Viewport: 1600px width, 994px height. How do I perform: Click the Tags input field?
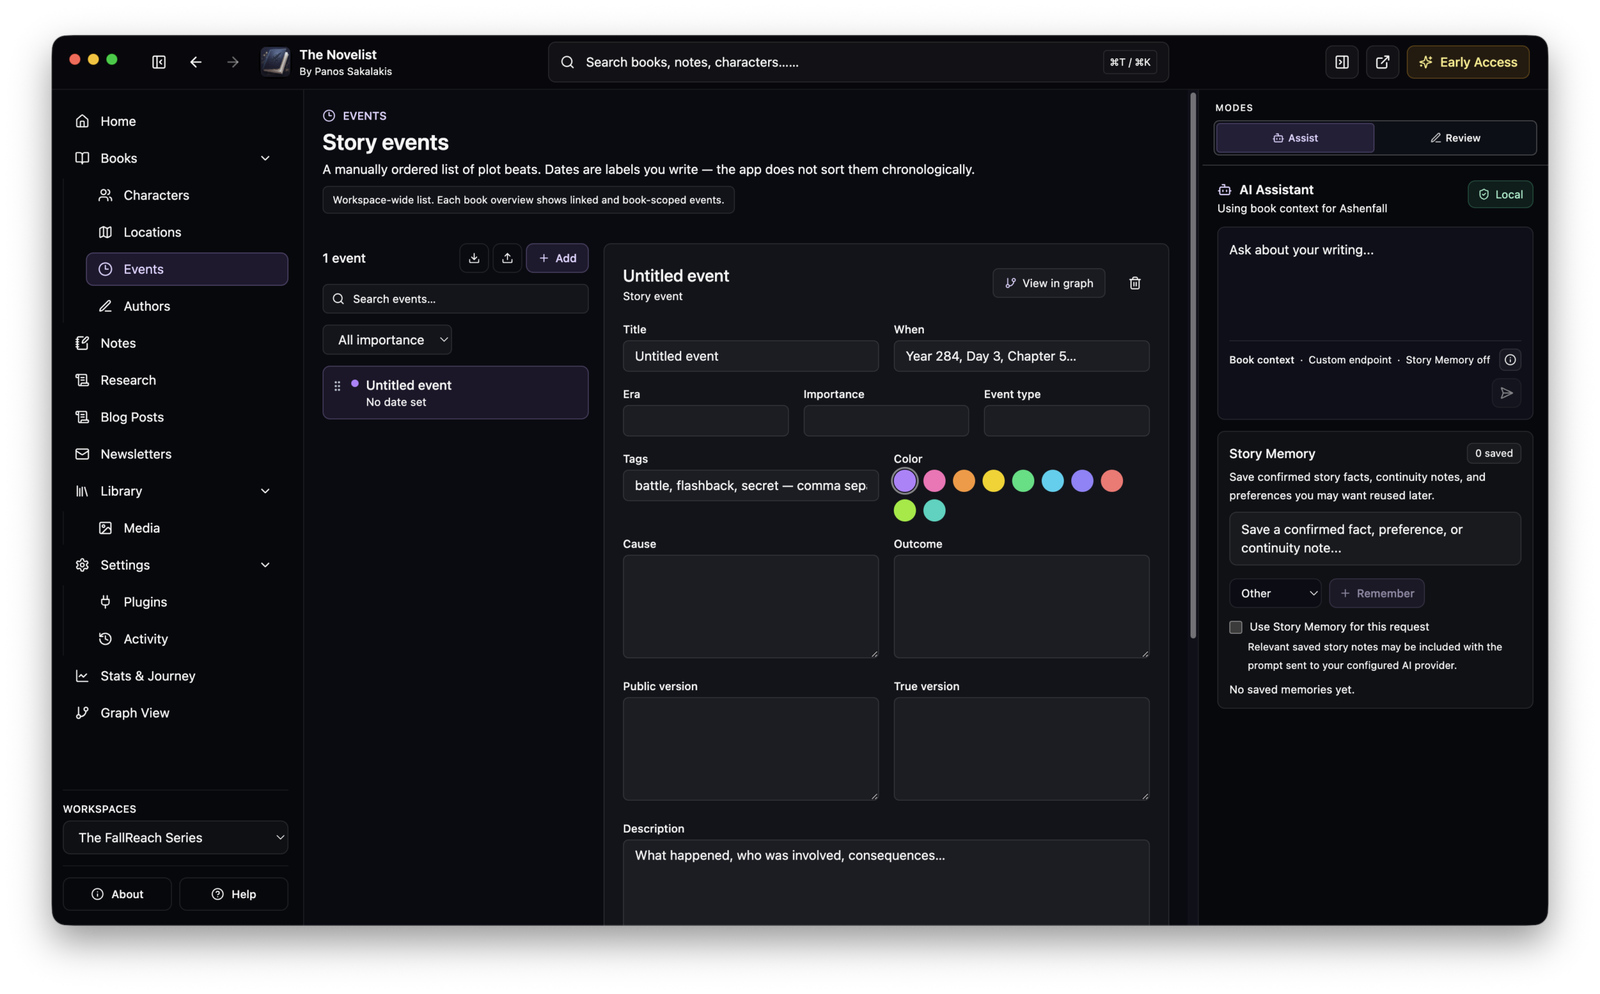click(x=750, y=486)
